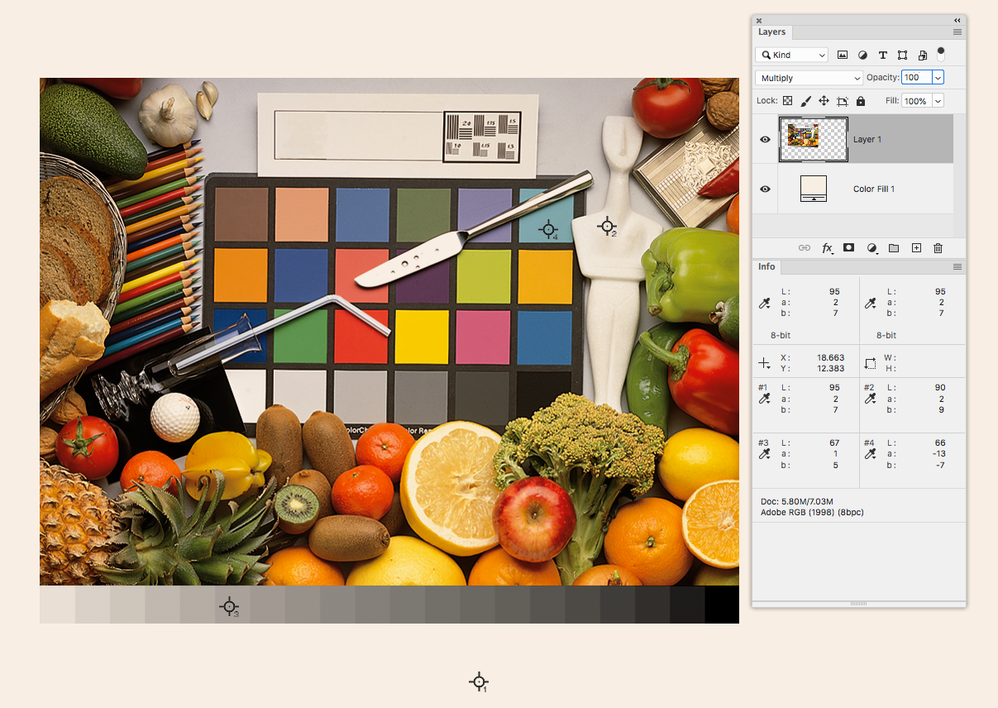Click the magenta patch on the color chart
The height and width of the screenshot is (708, 998).
point(482,337)
